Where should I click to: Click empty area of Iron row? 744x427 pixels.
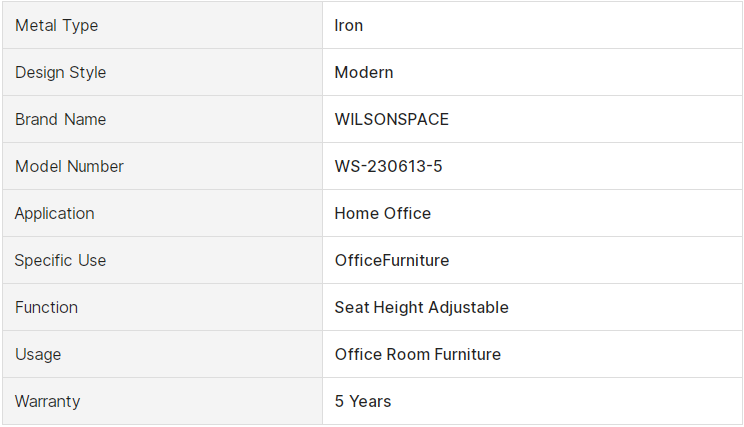[x=550, y=25]
